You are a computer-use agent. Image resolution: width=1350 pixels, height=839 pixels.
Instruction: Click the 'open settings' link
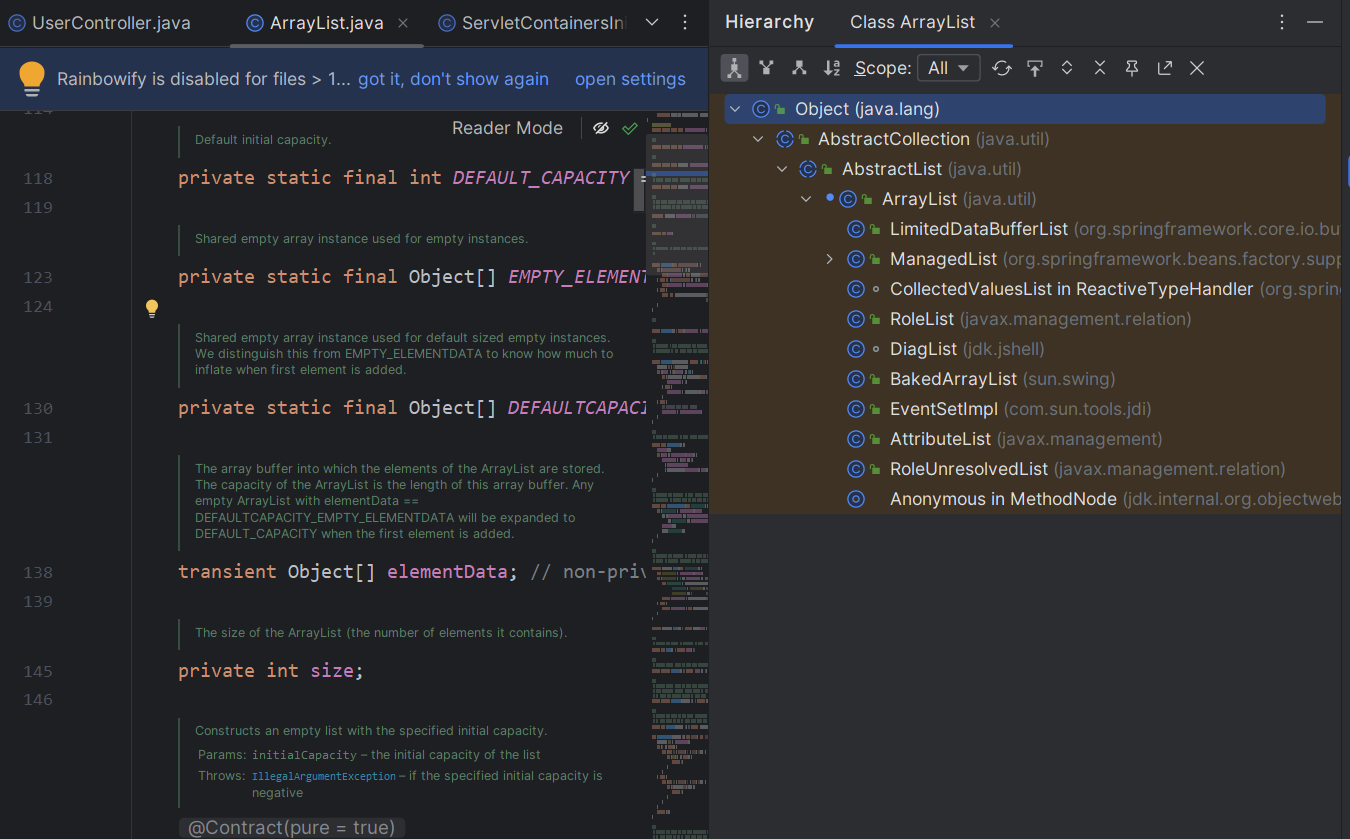[630, 79]
